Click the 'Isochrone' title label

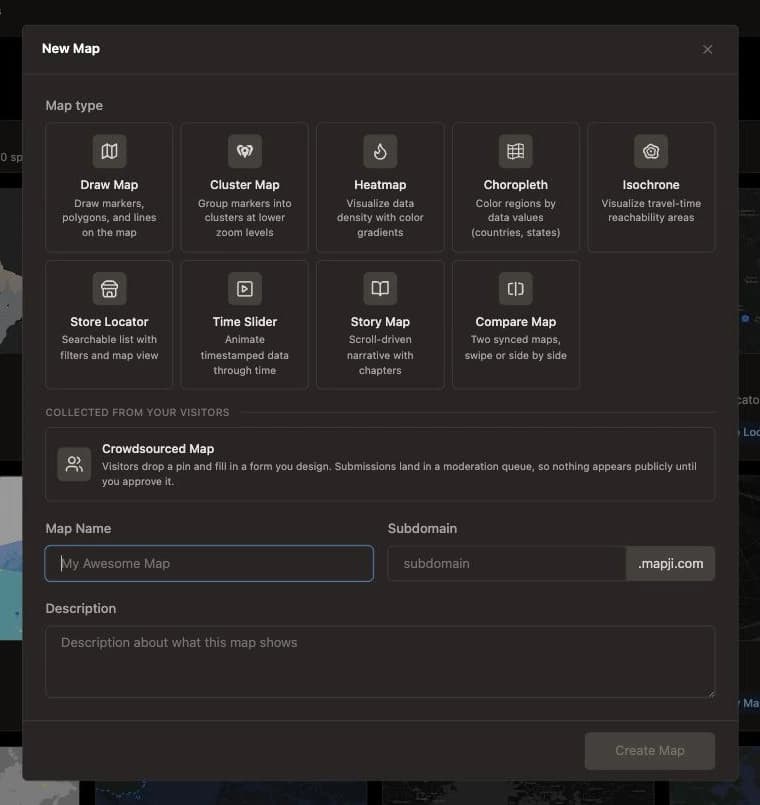[651, 185]
